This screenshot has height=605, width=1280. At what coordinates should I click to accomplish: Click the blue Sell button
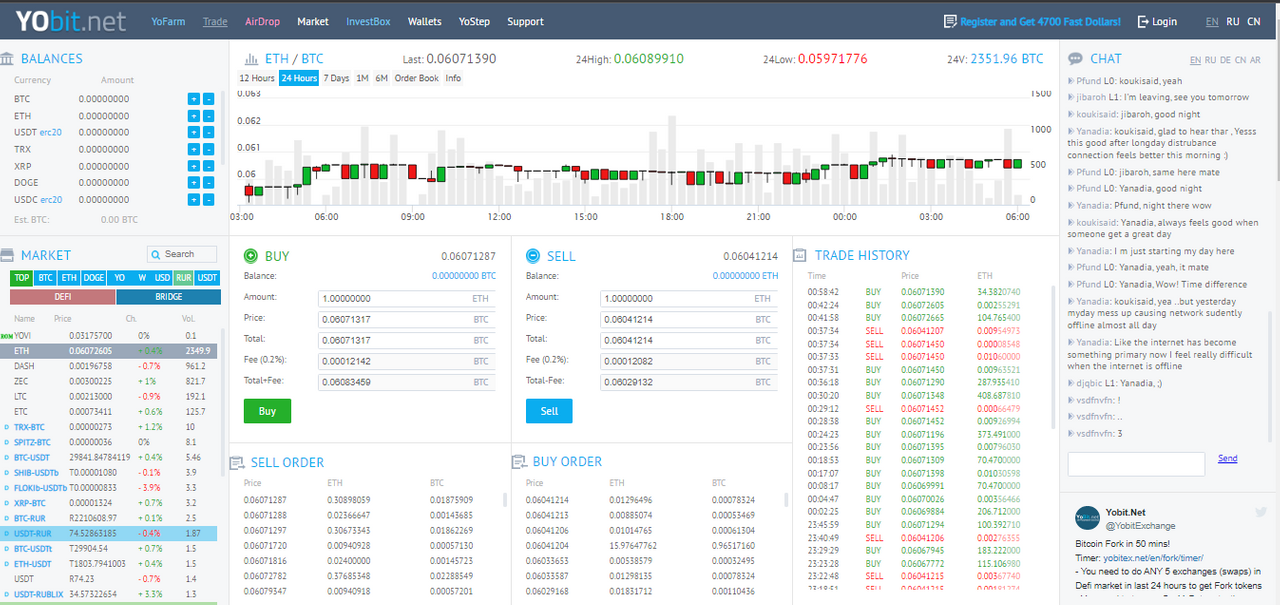pyautogui.click(x=549, y=411)
